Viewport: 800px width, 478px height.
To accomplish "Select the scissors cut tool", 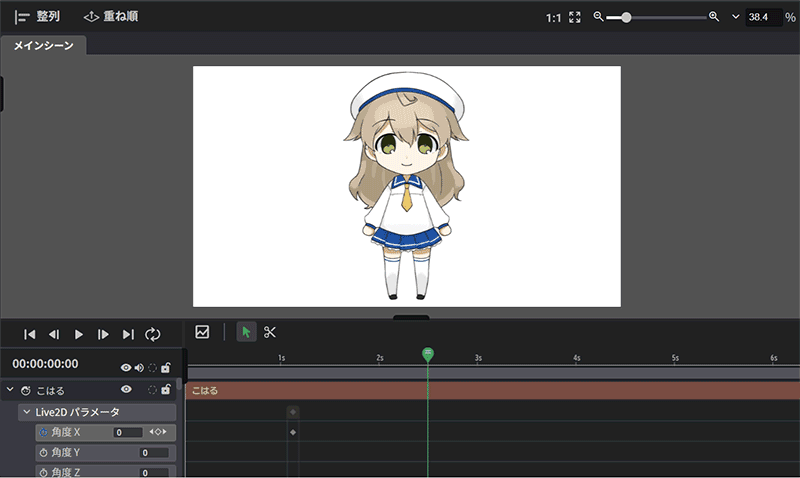I will click(270, 333).
